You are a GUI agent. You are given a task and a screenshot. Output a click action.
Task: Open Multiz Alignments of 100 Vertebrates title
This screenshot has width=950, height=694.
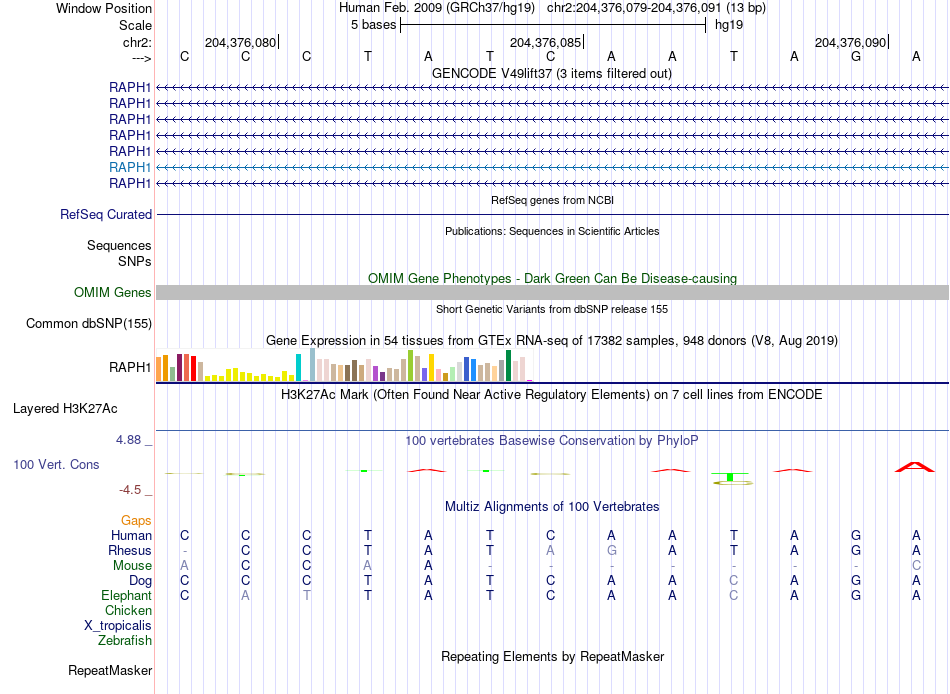pos(552,507)
